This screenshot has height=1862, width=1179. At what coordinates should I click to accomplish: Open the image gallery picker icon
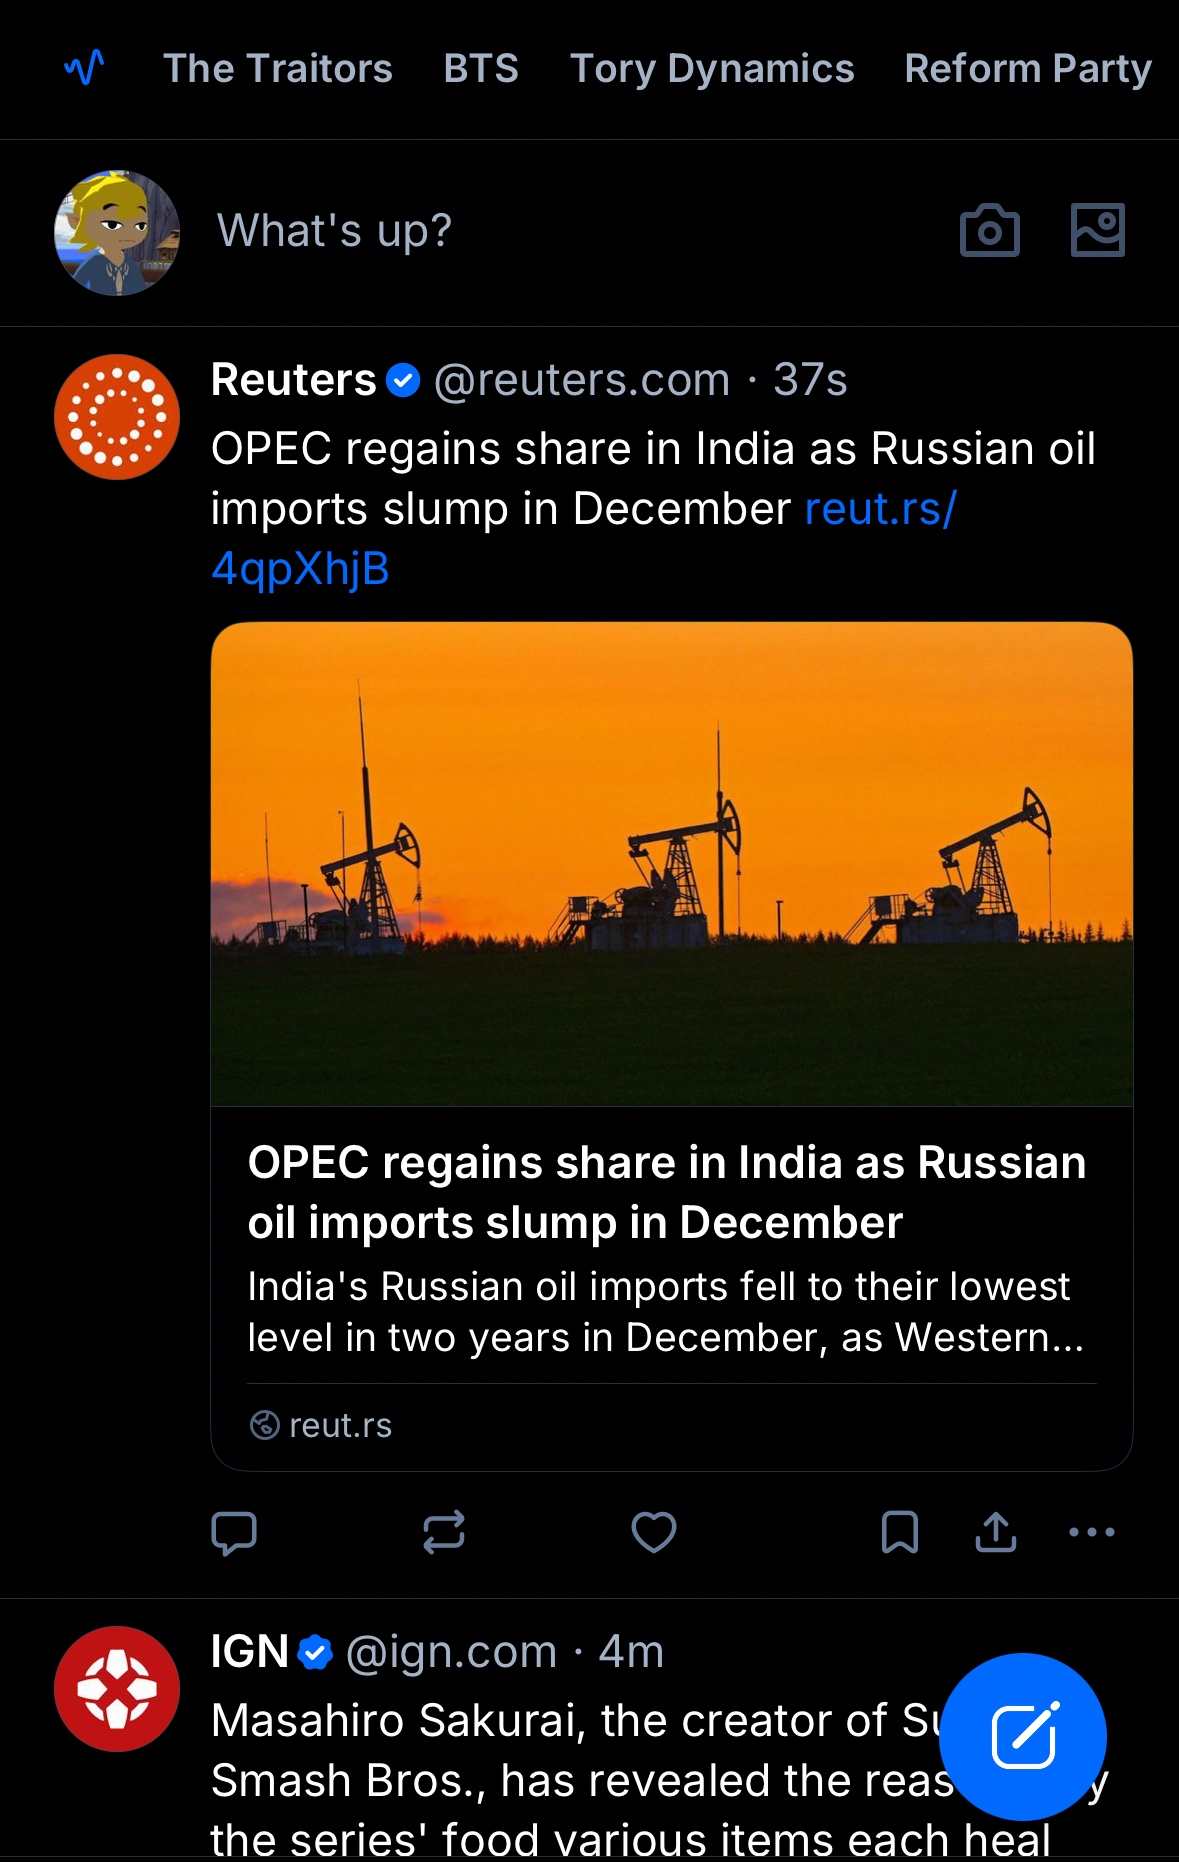tap(1097, 231)
